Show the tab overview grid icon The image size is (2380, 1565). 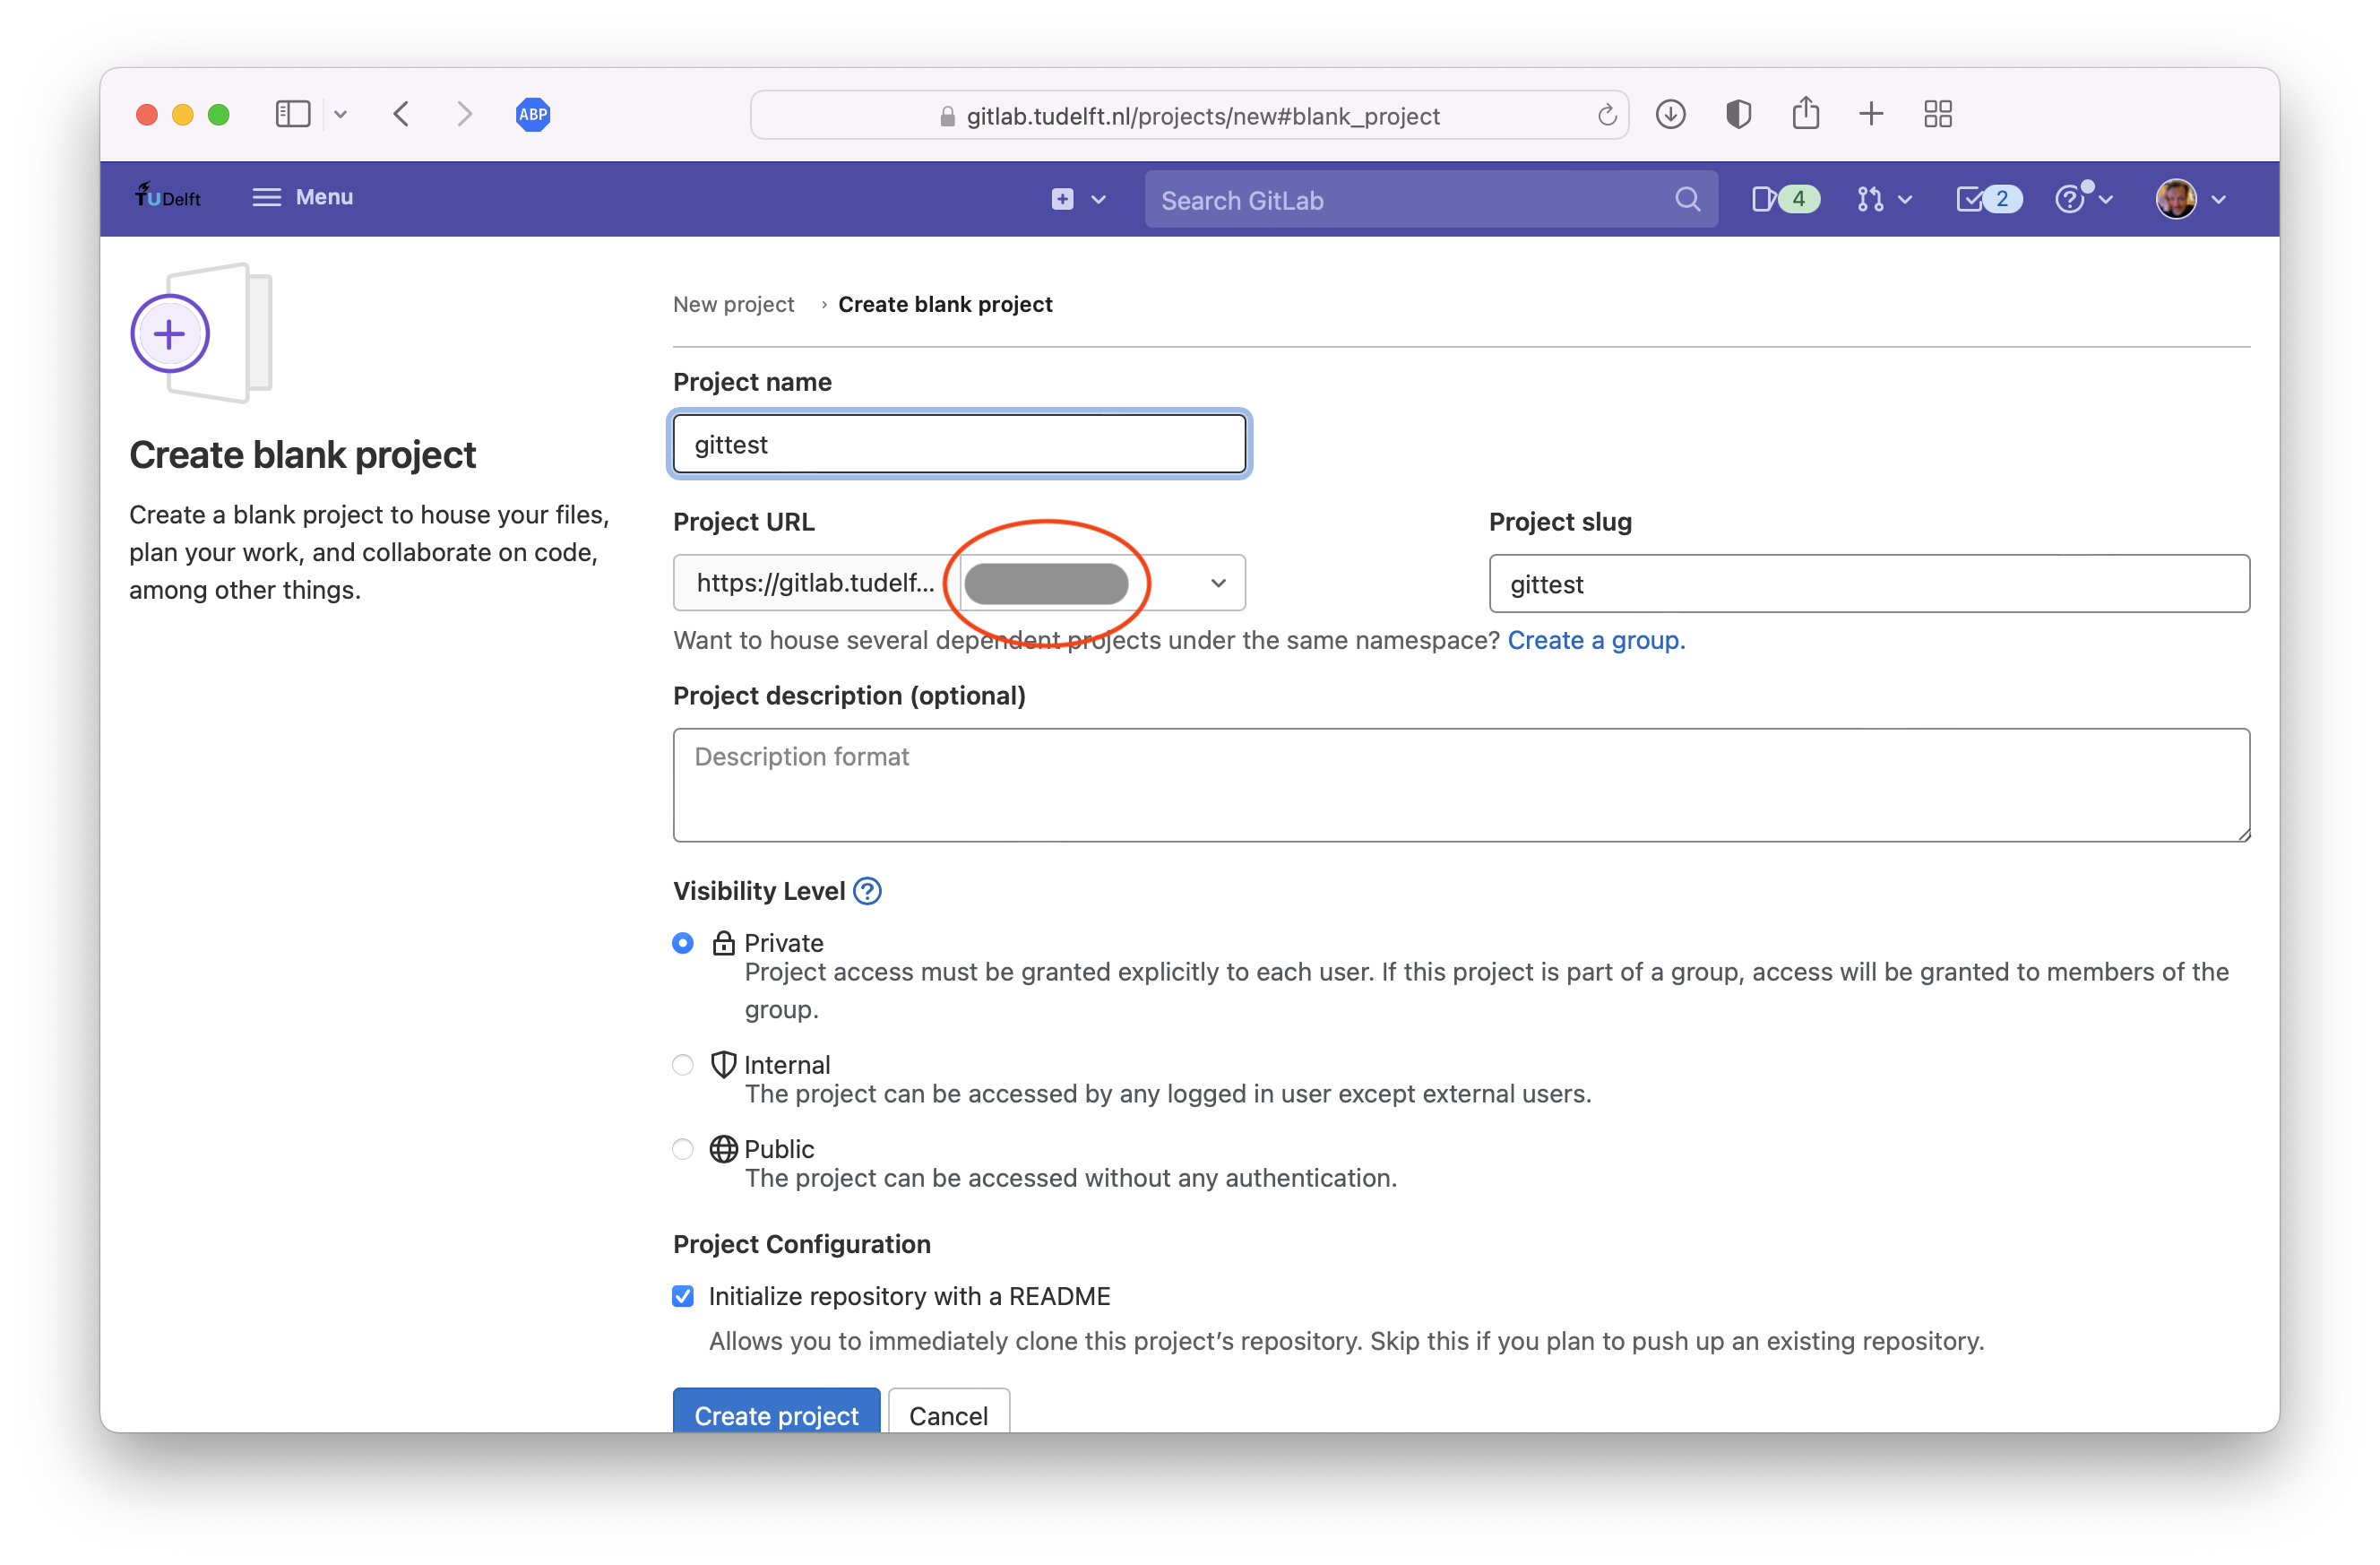[1937, 114]
